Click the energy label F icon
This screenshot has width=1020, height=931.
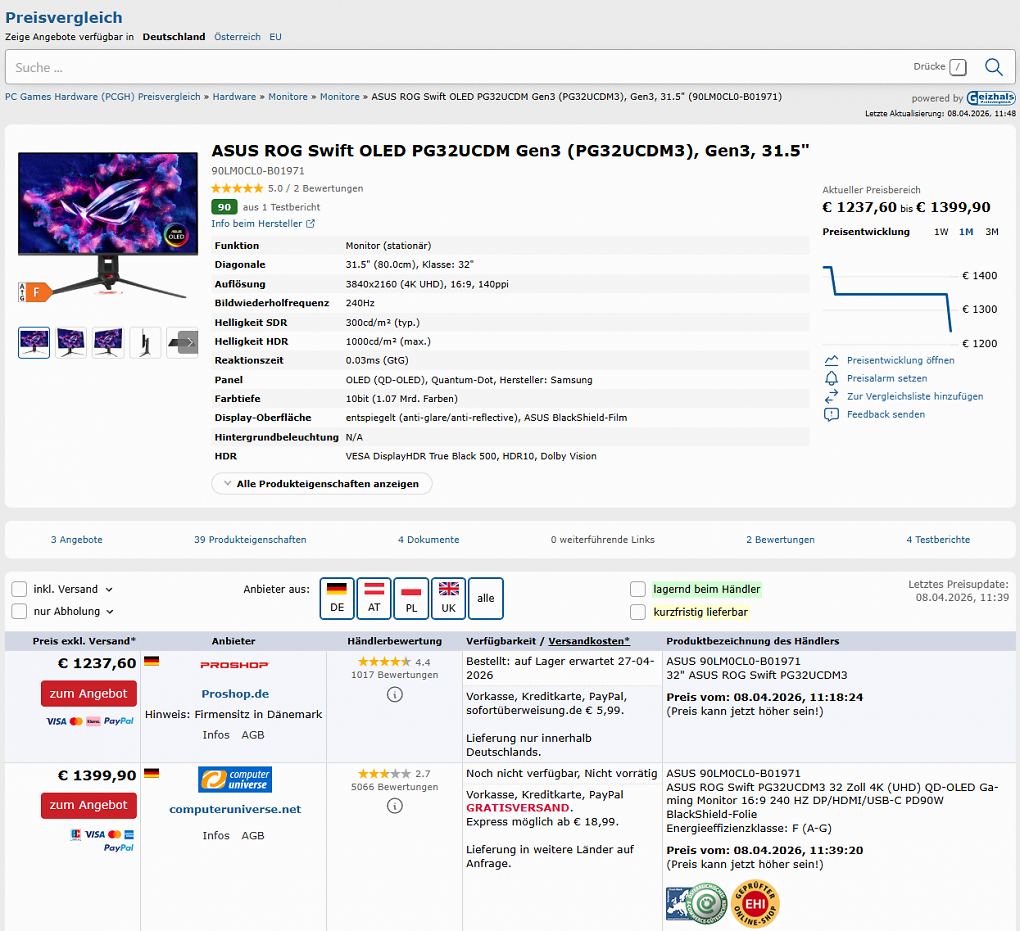pos(34,292)
